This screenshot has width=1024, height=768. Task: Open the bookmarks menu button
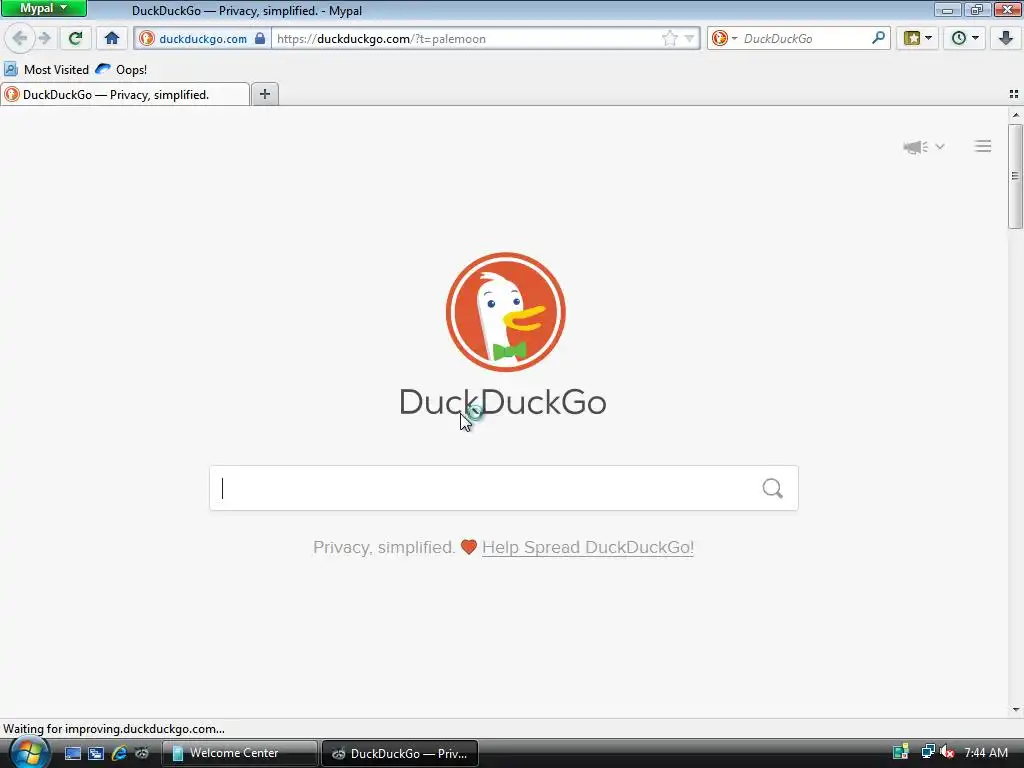[x=912, y=38]
